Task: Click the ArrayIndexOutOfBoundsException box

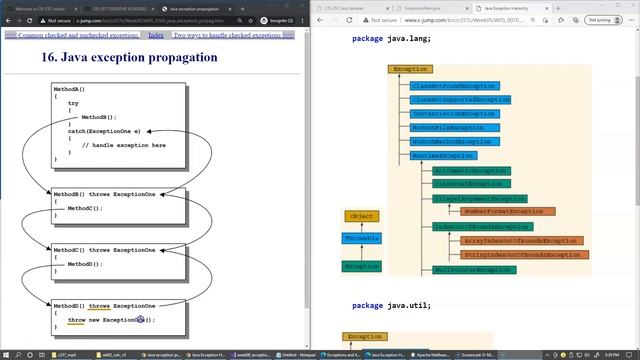Action: [x=522, y=241]
